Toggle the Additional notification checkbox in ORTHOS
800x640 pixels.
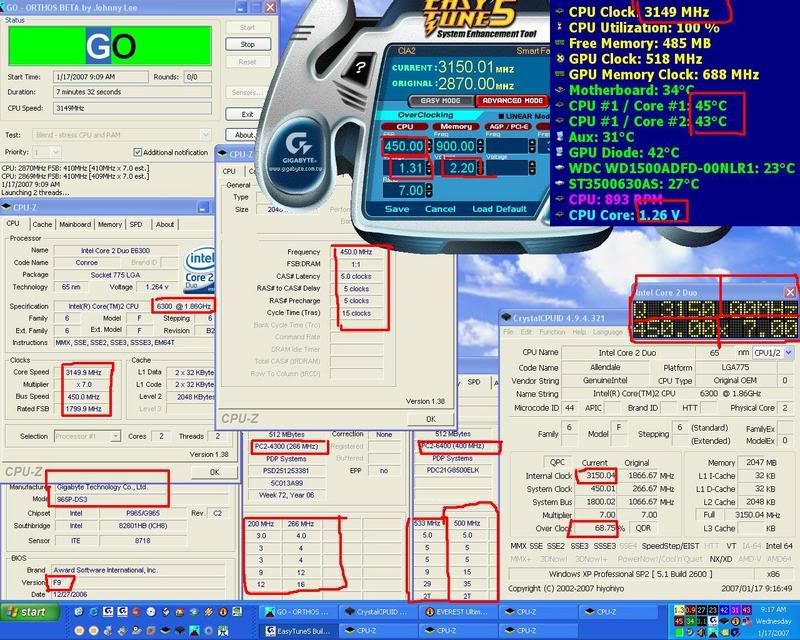(x=137, y=152)
